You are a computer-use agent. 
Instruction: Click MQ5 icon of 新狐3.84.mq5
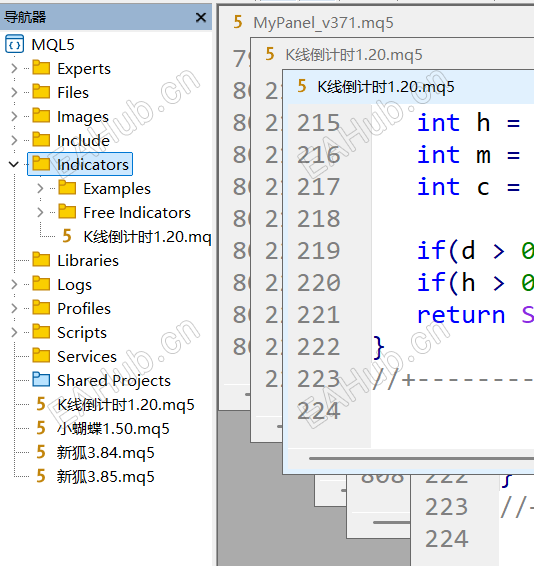pyautogui.click(x=41, y=452)
